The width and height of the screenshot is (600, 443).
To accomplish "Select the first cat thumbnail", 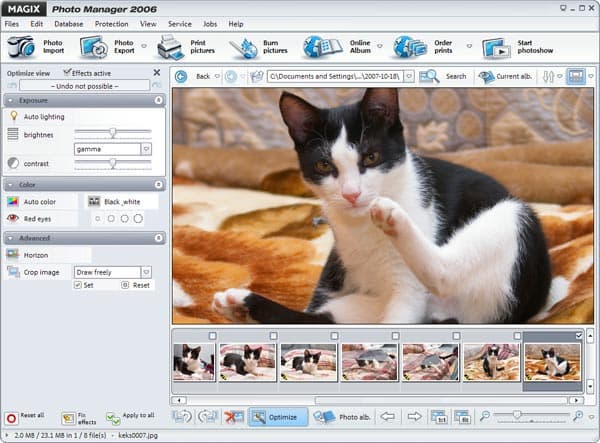I will pos(194,362).
